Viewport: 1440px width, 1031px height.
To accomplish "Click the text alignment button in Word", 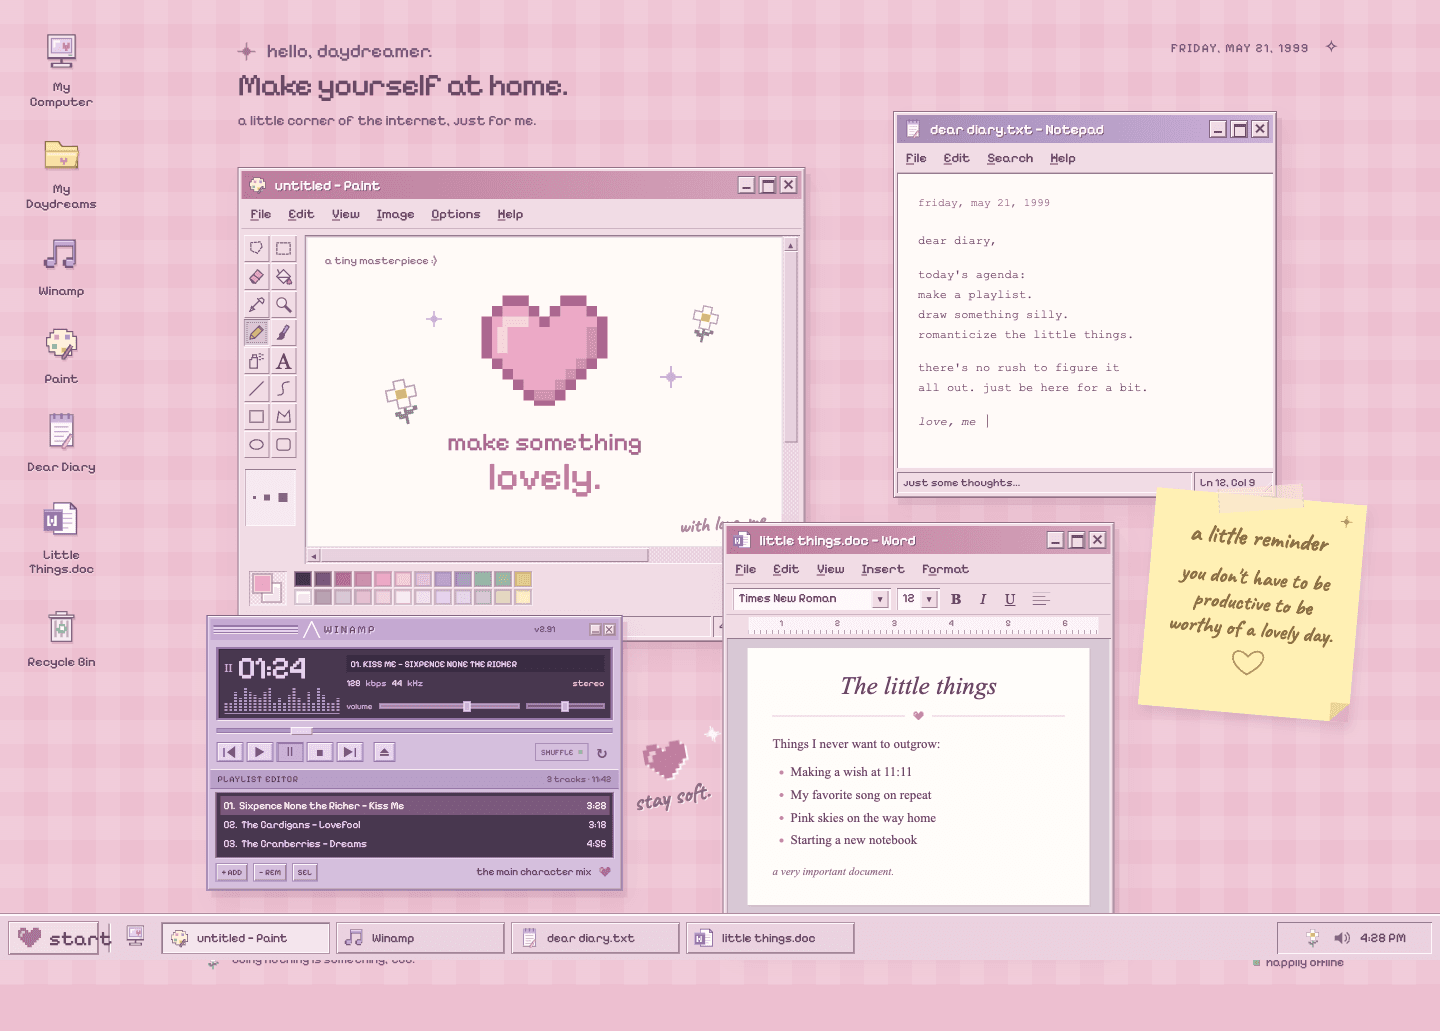I will (x=1041, y=599).
